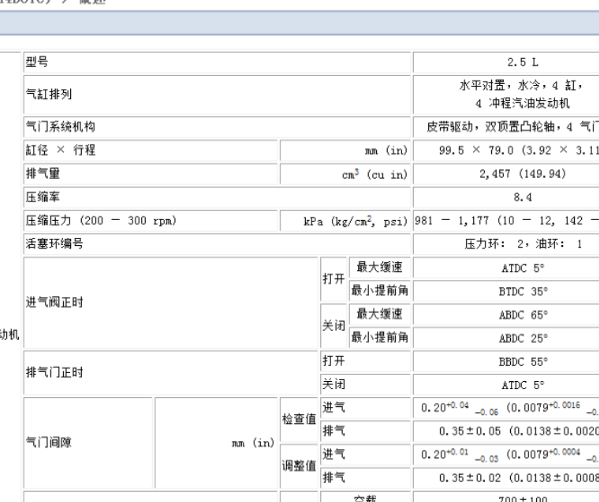Click the 0.35±0.05 exhaust check value
This screenshot has width=599, height=502.
click(519, 431)
